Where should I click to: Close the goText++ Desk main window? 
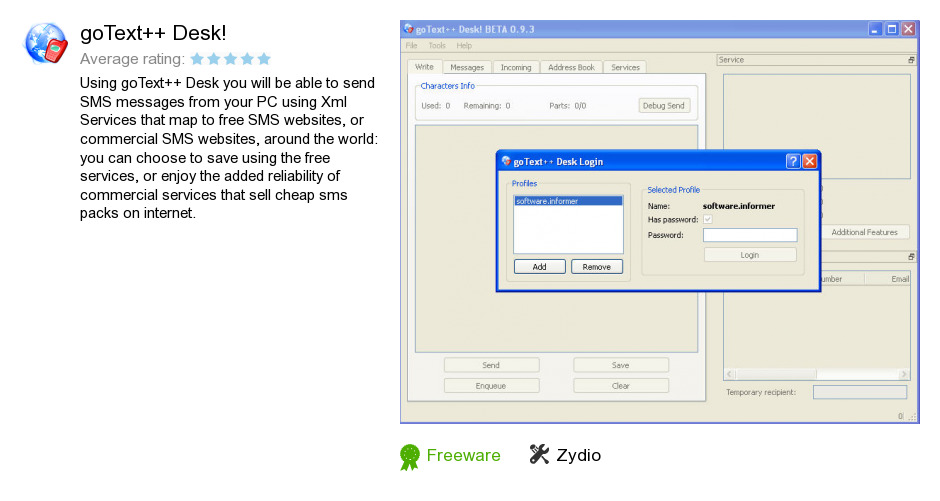point(908,29)
